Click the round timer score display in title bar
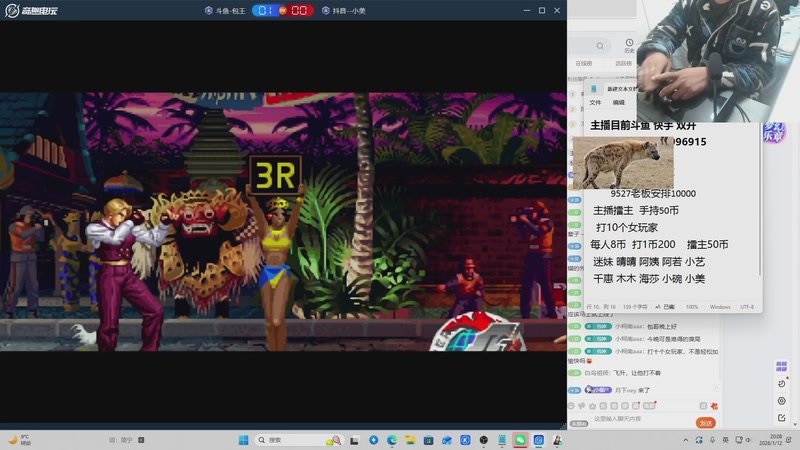The height and width of the screenshot is (450, 800). pos(283,10)
